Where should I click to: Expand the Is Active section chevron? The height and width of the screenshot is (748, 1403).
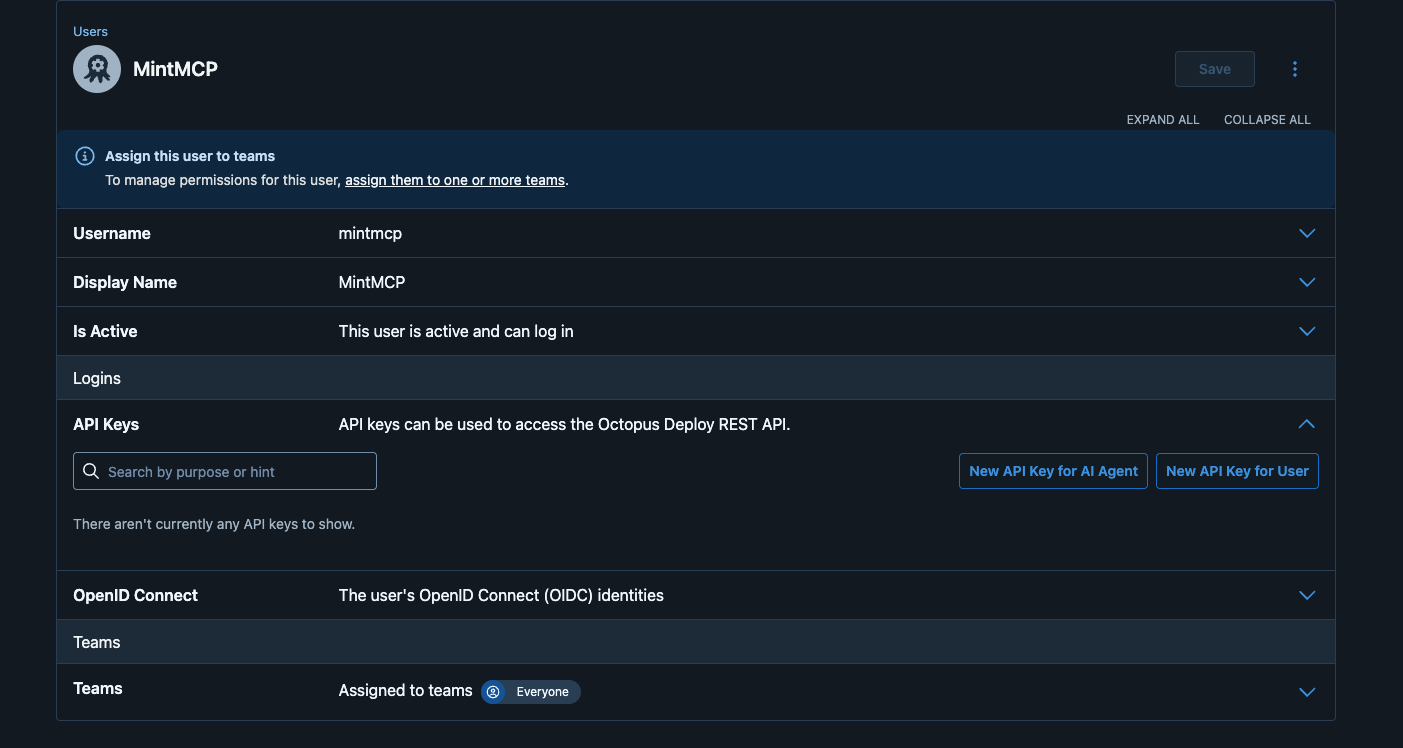1306,331
